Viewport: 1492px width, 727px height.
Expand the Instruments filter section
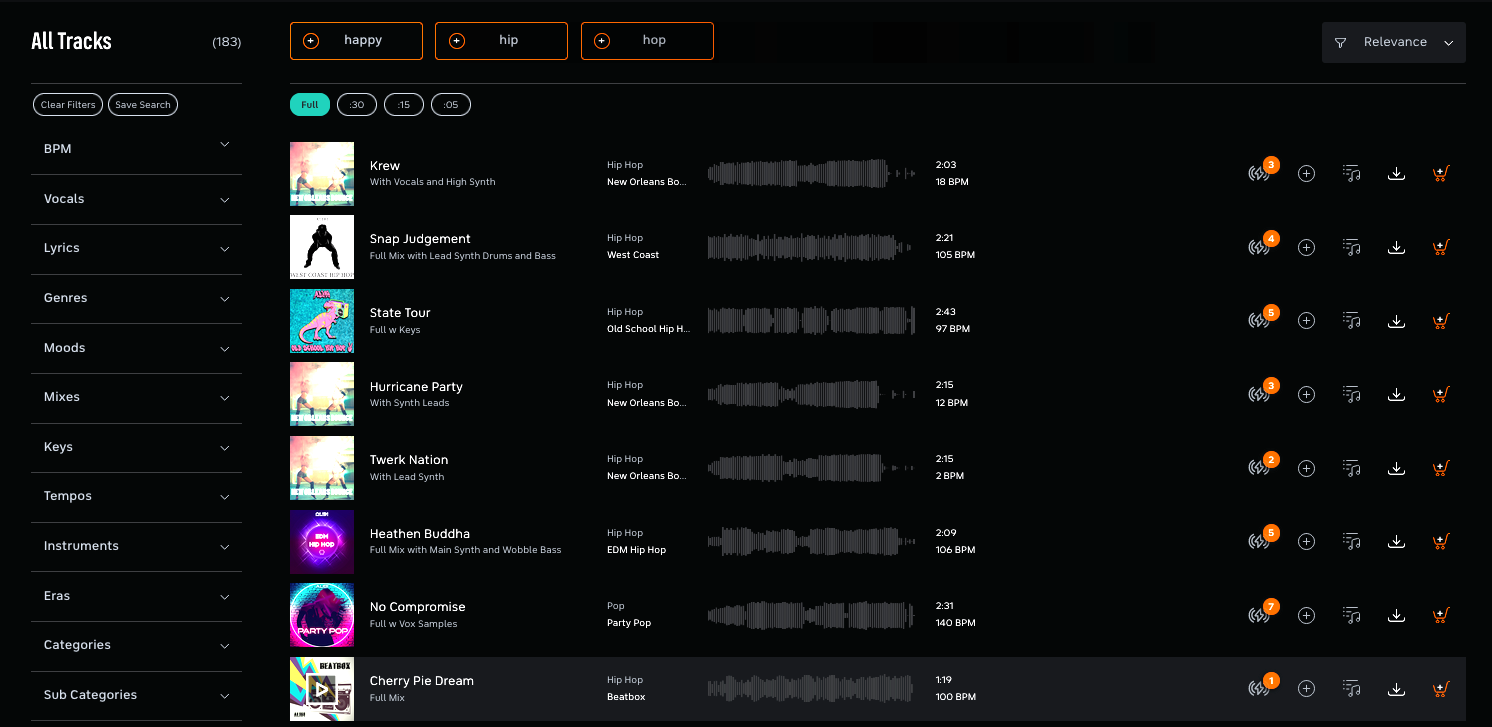click(x=136, y=546)
